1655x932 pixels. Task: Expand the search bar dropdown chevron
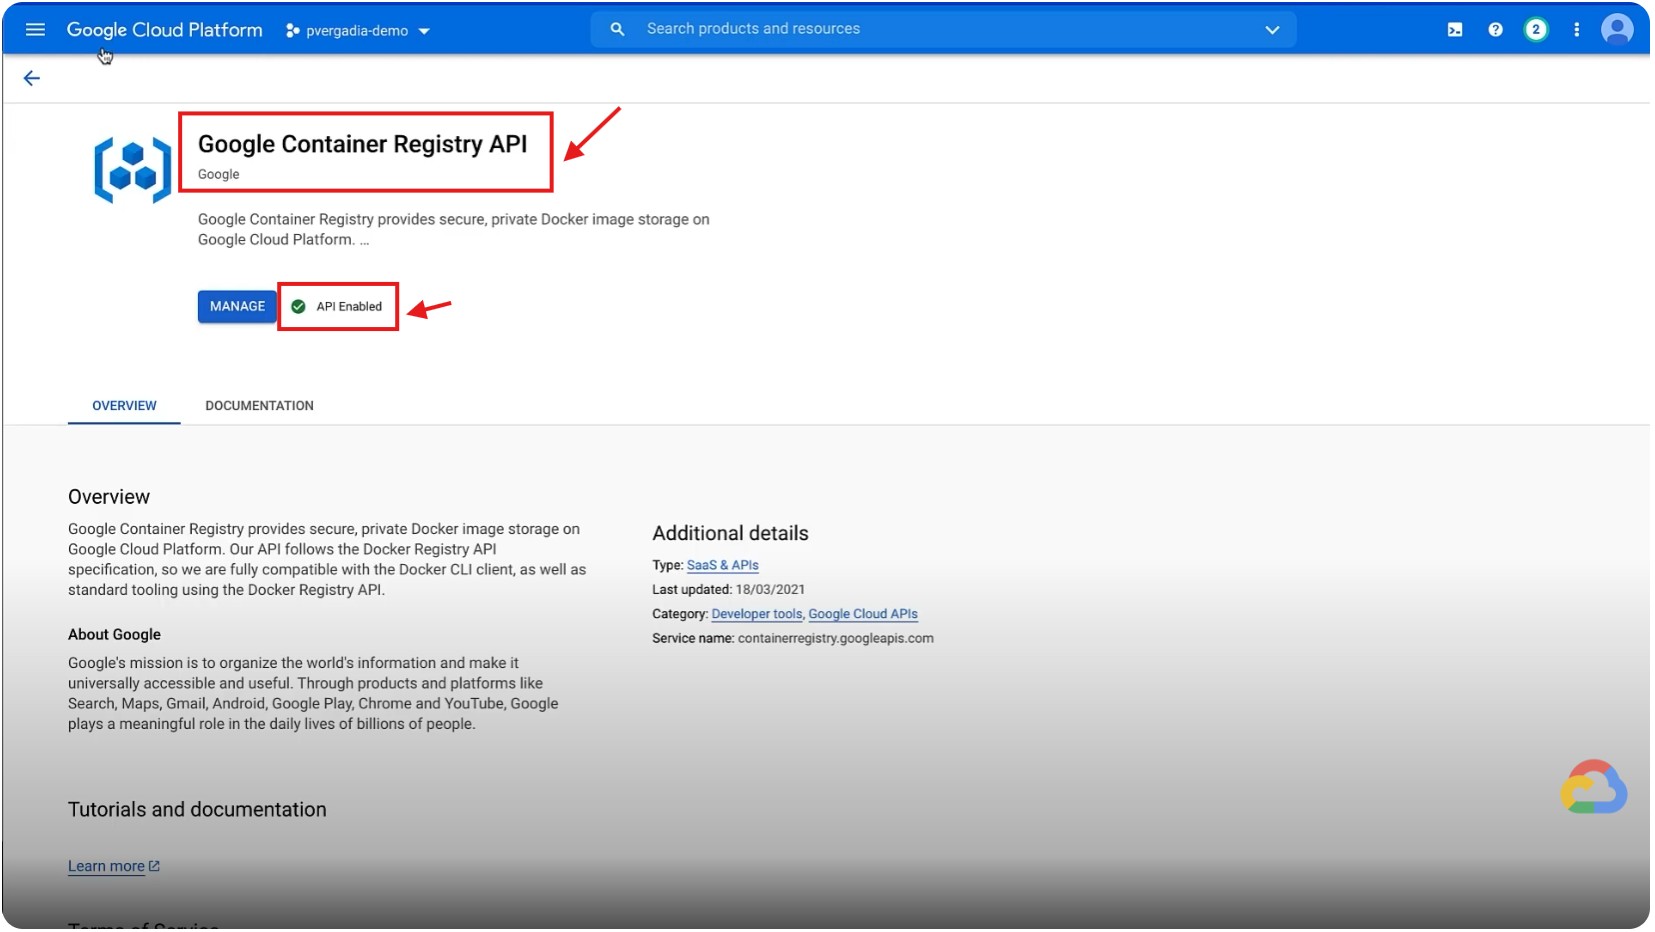click(x=1272, y=30)
